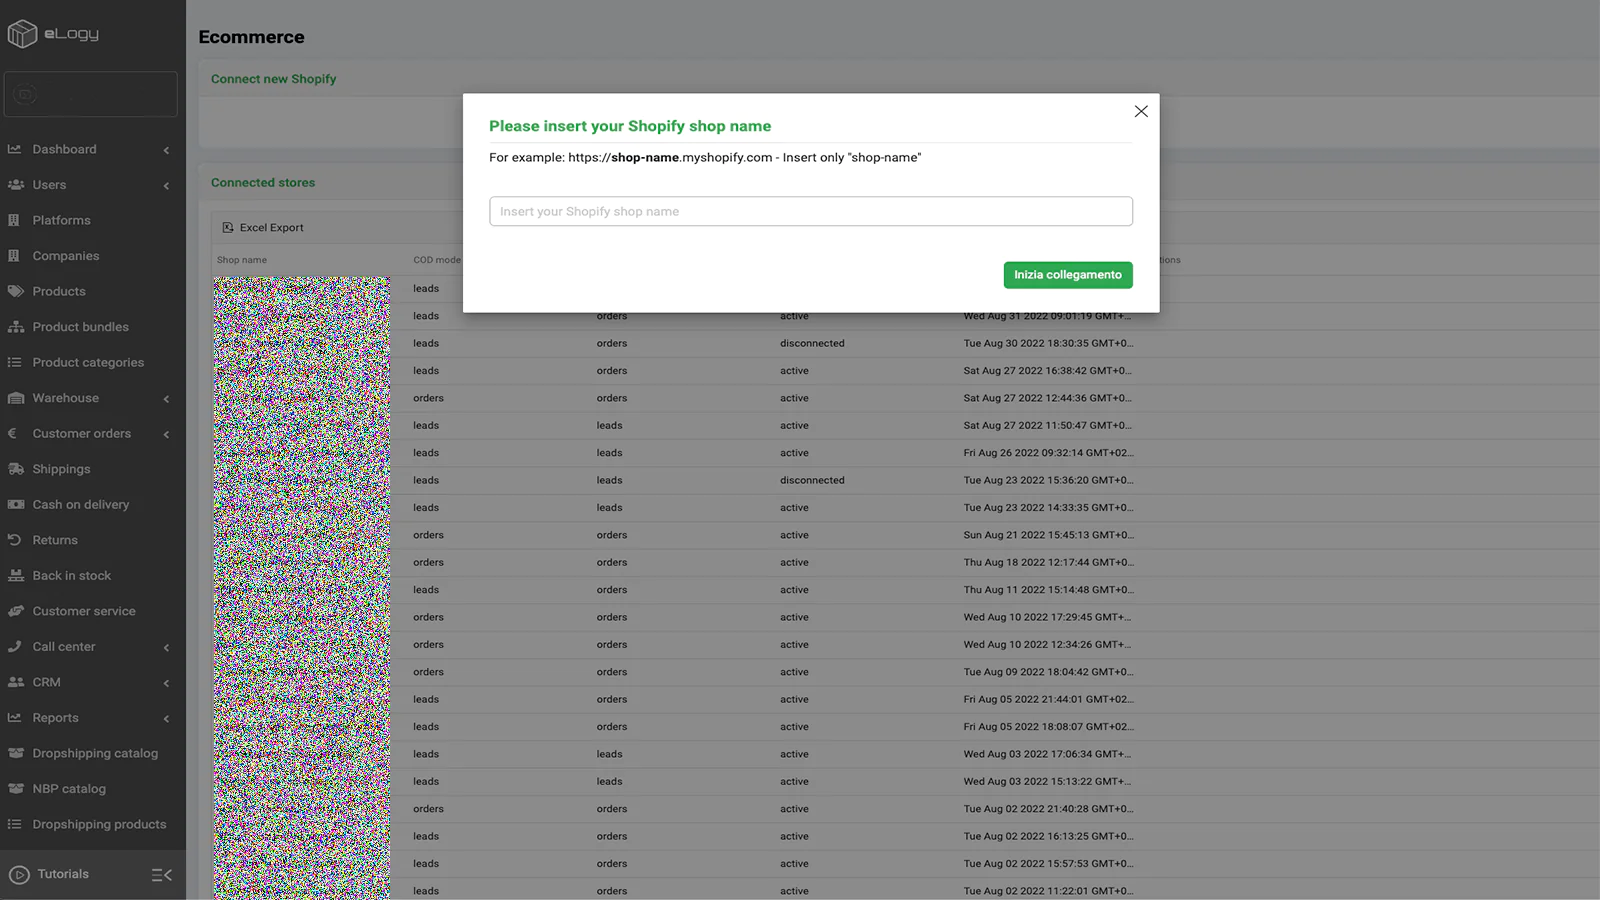Viewport: 1600px width, 900px height.
Task: Select the Shippings menu item
Action: 61,469
